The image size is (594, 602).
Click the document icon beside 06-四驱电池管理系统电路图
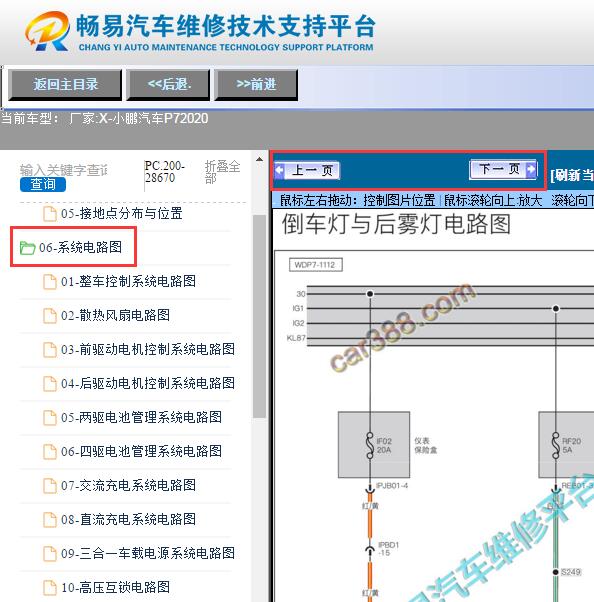coord(50,452)
